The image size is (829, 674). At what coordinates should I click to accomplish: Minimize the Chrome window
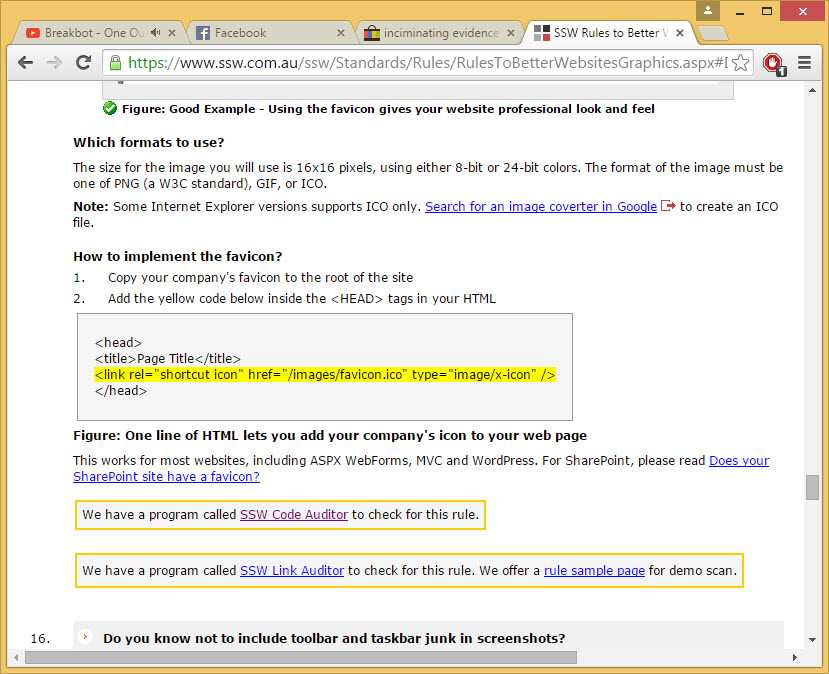tap(740, 12)
